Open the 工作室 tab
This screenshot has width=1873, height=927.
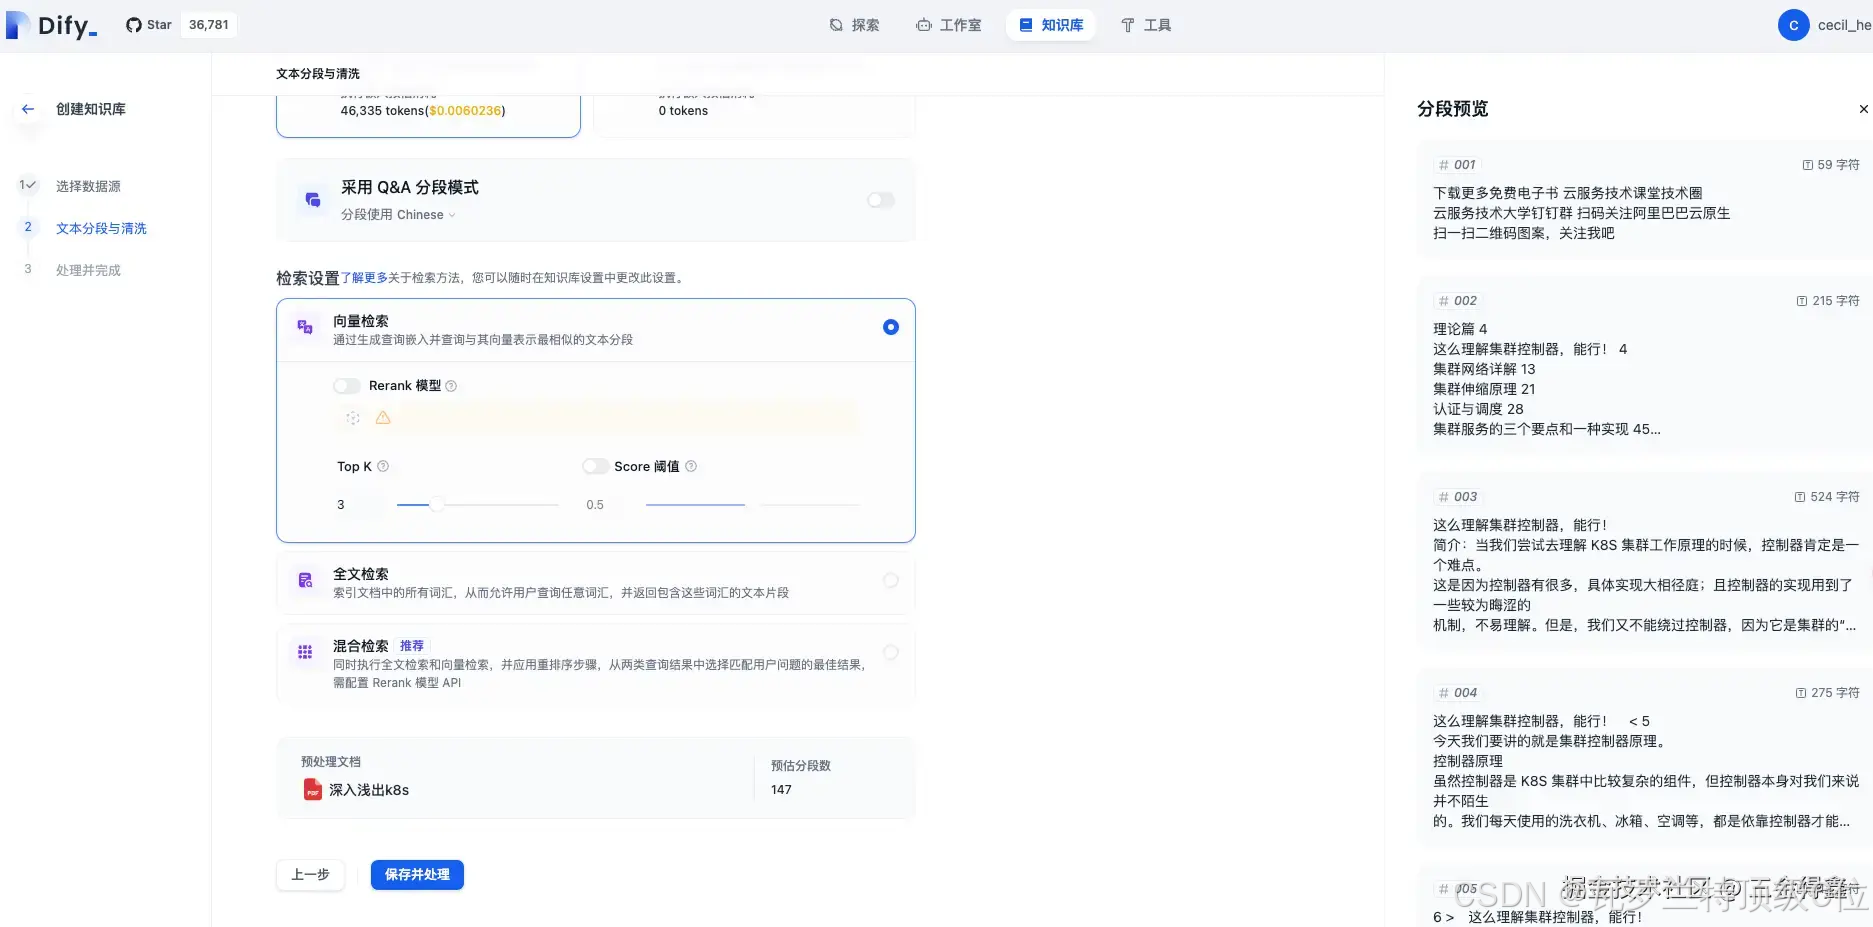(948, 25)
